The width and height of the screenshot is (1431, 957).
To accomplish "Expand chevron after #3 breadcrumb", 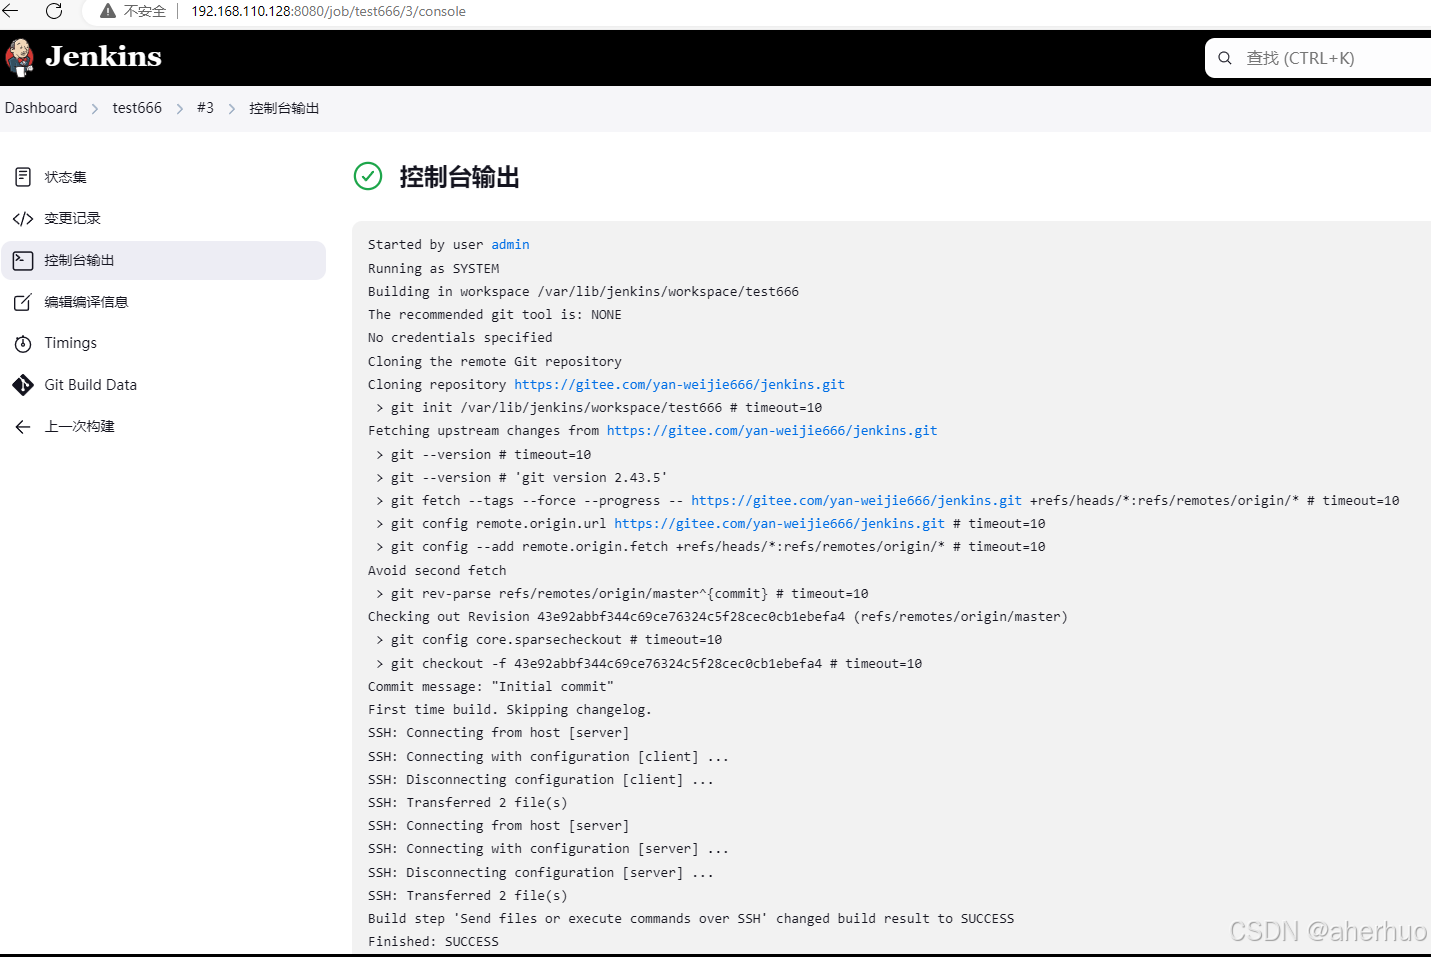I will pyautogui.click(x=232, y=108).
